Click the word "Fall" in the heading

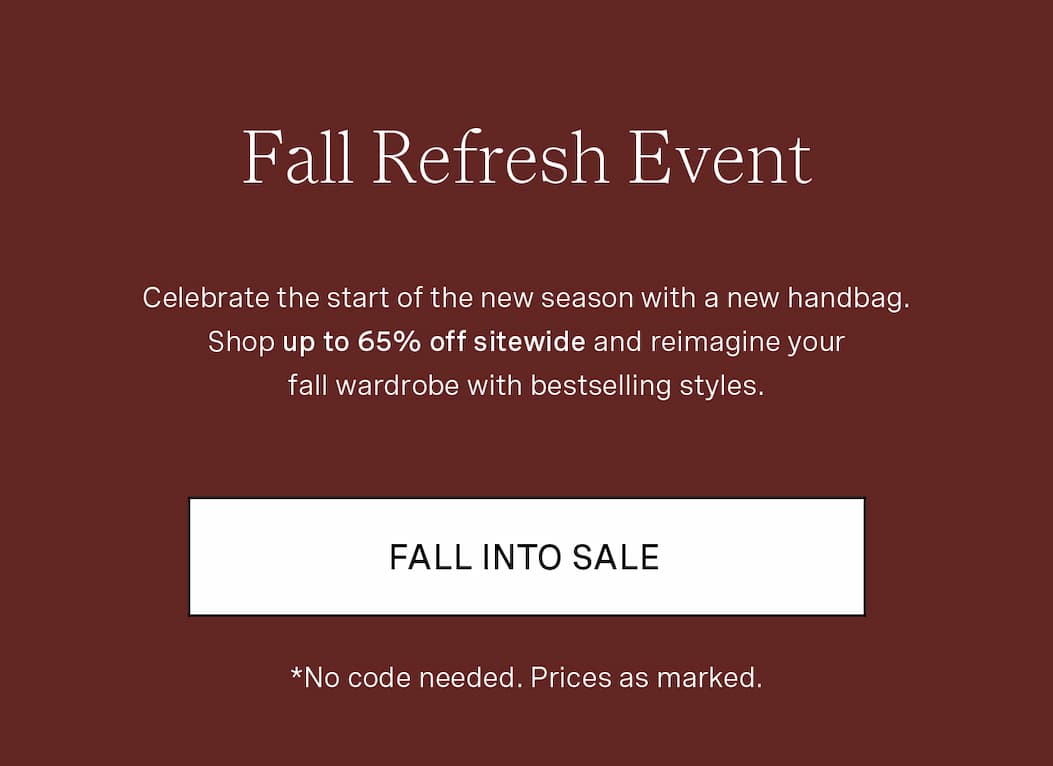297,158
